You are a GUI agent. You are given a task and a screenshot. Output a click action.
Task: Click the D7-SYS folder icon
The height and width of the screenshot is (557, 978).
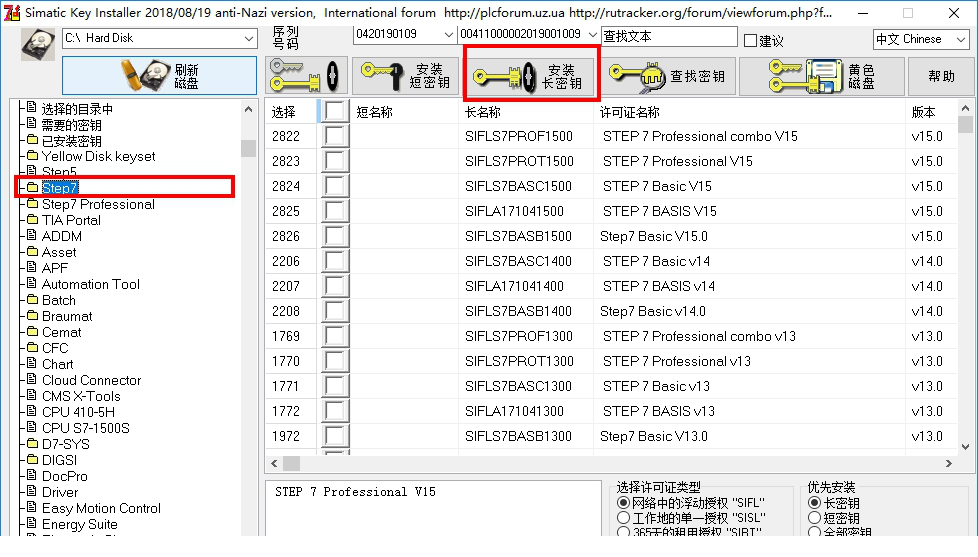point(32,443)
